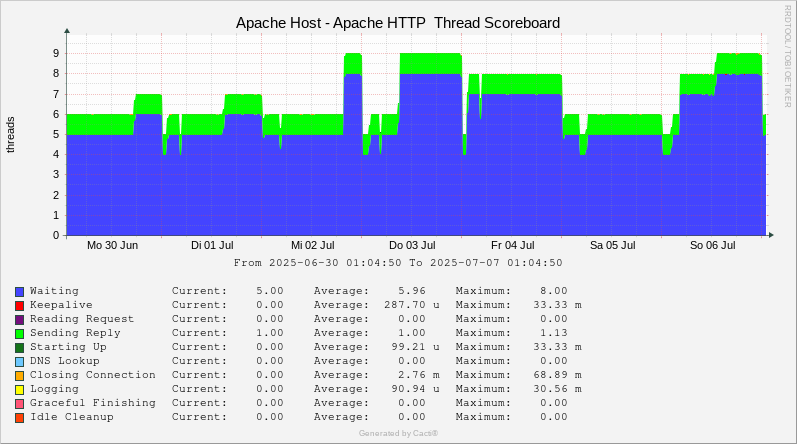Click the pink Graceful Finishing swatch
The width and height of the screenshot is (797, 444).
pos(19,403)
